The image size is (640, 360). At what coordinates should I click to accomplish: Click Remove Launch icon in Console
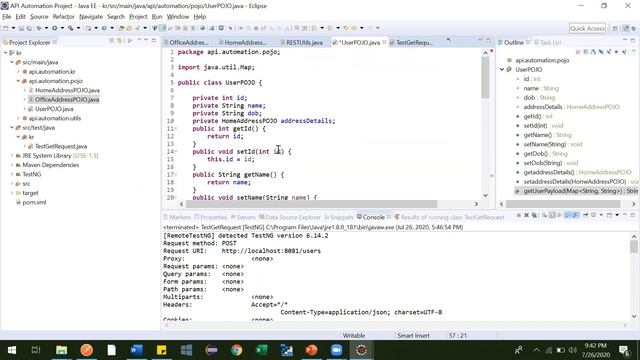(527, 215)
